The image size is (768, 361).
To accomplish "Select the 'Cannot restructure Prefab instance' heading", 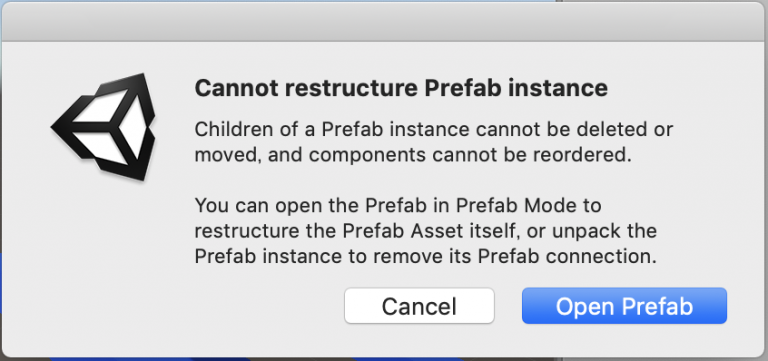I will [x=401, y=89].
